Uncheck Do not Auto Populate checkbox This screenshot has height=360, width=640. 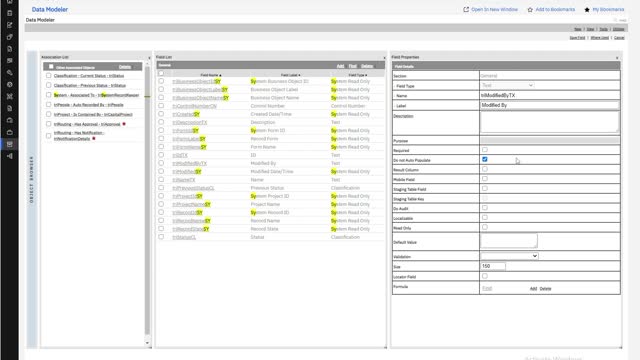(x=484, y=159)
